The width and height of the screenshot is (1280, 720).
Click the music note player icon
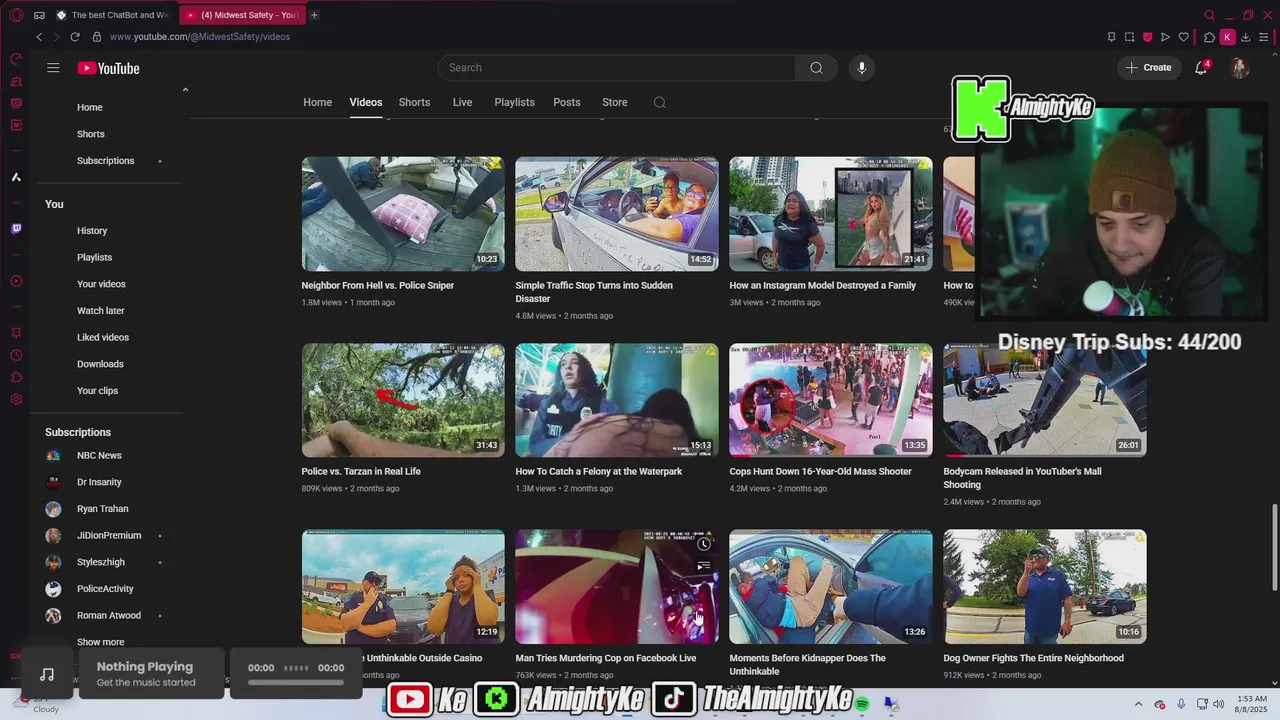[x=47, y=674]
